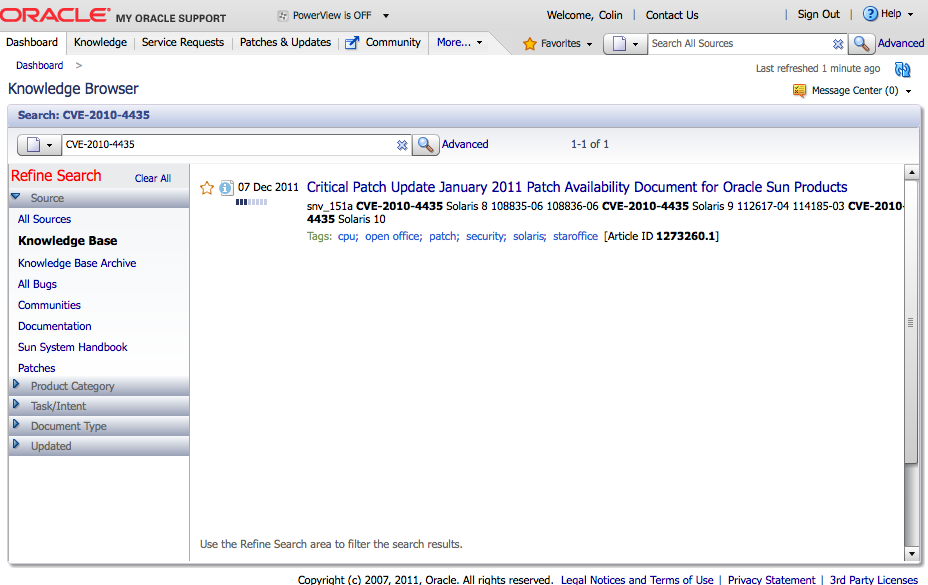Click Clear All in Refine Search
Image resolution: width=928 pixels, height=585 pixels.
point(153,178)
